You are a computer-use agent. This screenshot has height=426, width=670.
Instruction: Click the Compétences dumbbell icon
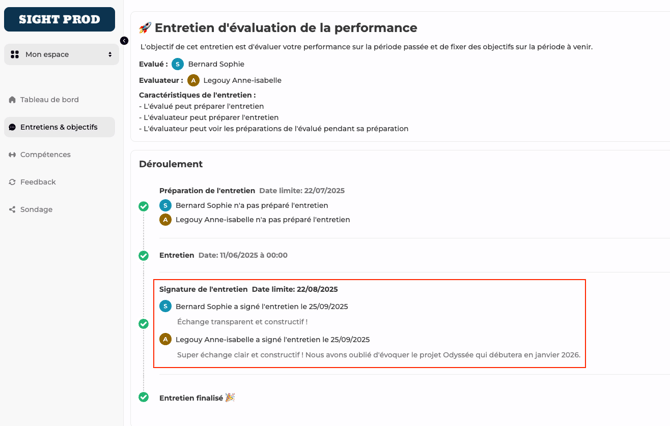[12, 155]
